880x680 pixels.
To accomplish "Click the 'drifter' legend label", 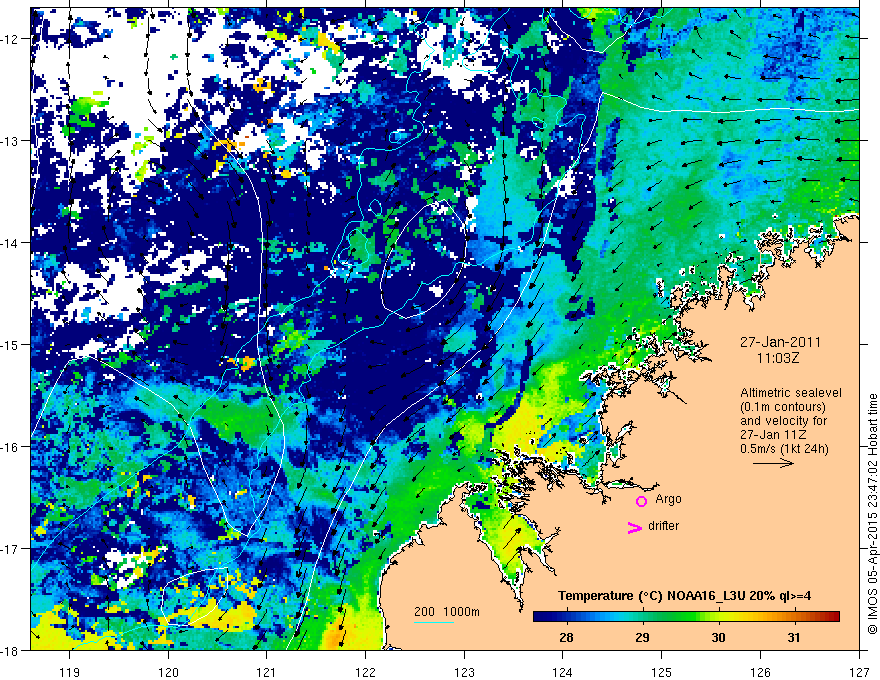I will pyautogui.click(x=663, y=526).
